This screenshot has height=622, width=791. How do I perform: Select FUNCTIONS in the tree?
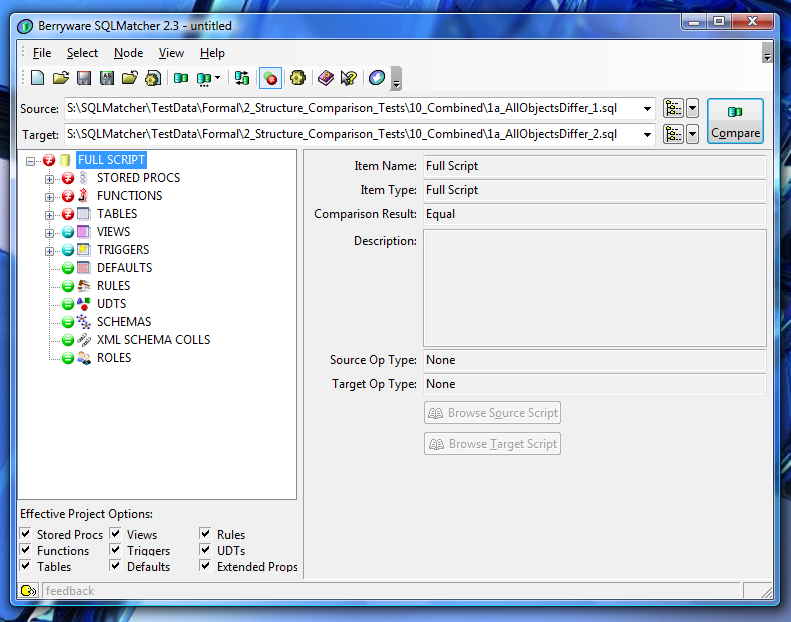coord(130,196)
